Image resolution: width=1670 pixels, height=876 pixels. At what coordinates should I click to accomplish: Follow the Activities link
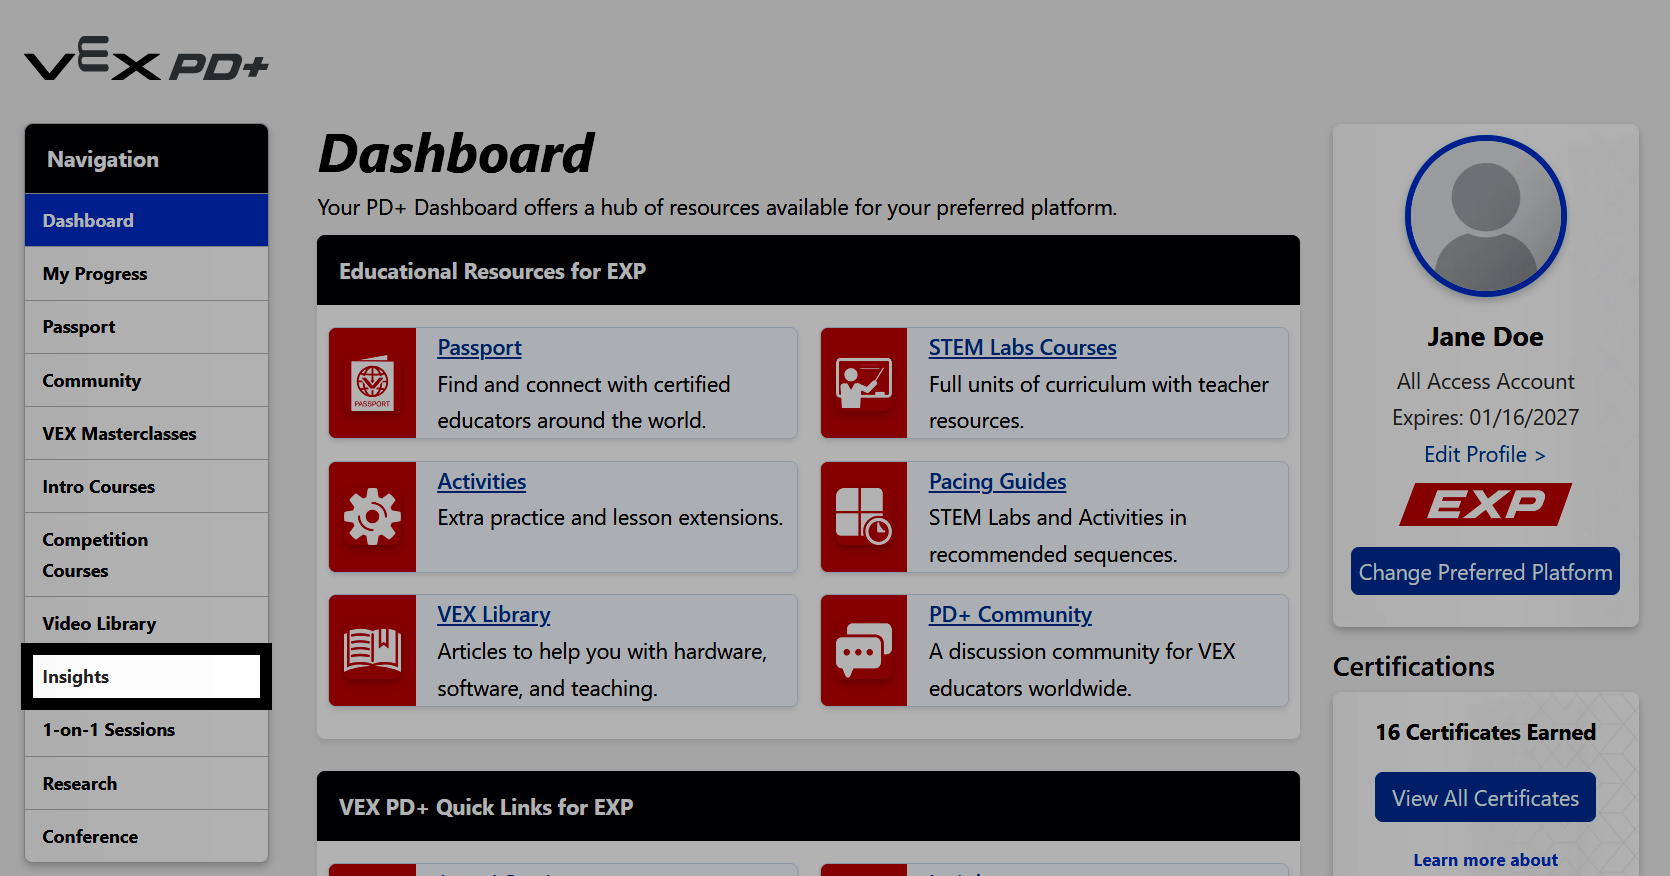point(481,481)
